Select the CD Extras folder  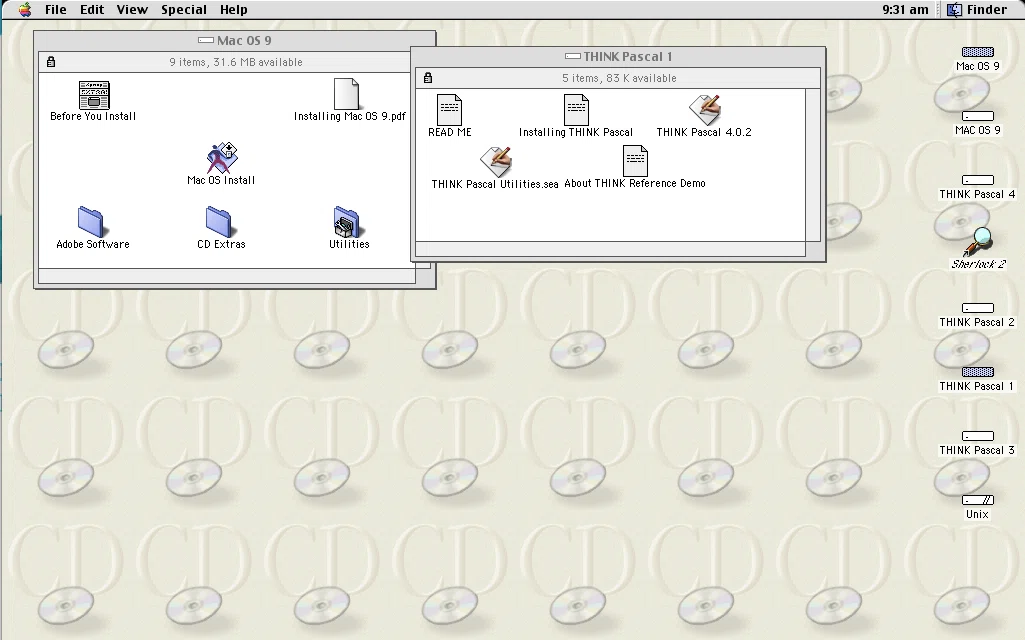(x=219, y=222)
